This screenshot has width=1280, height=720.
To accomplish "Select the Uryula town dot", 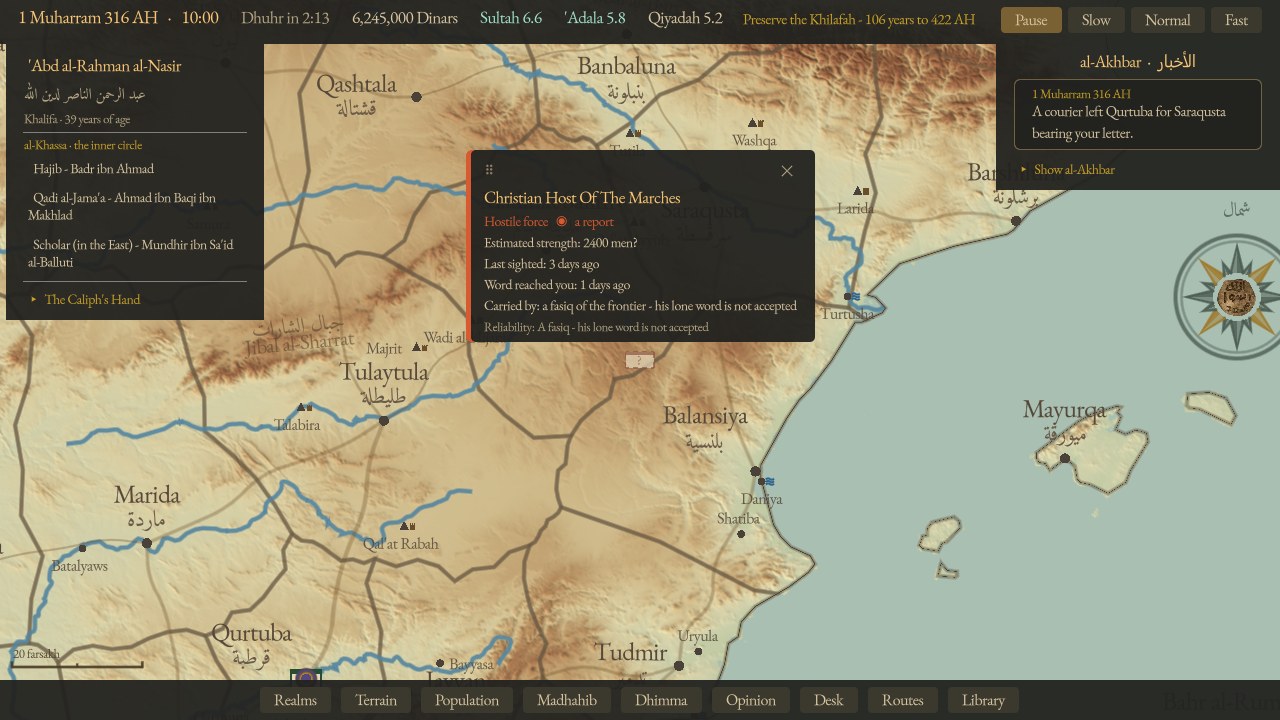I will click(x=698, y=651).
